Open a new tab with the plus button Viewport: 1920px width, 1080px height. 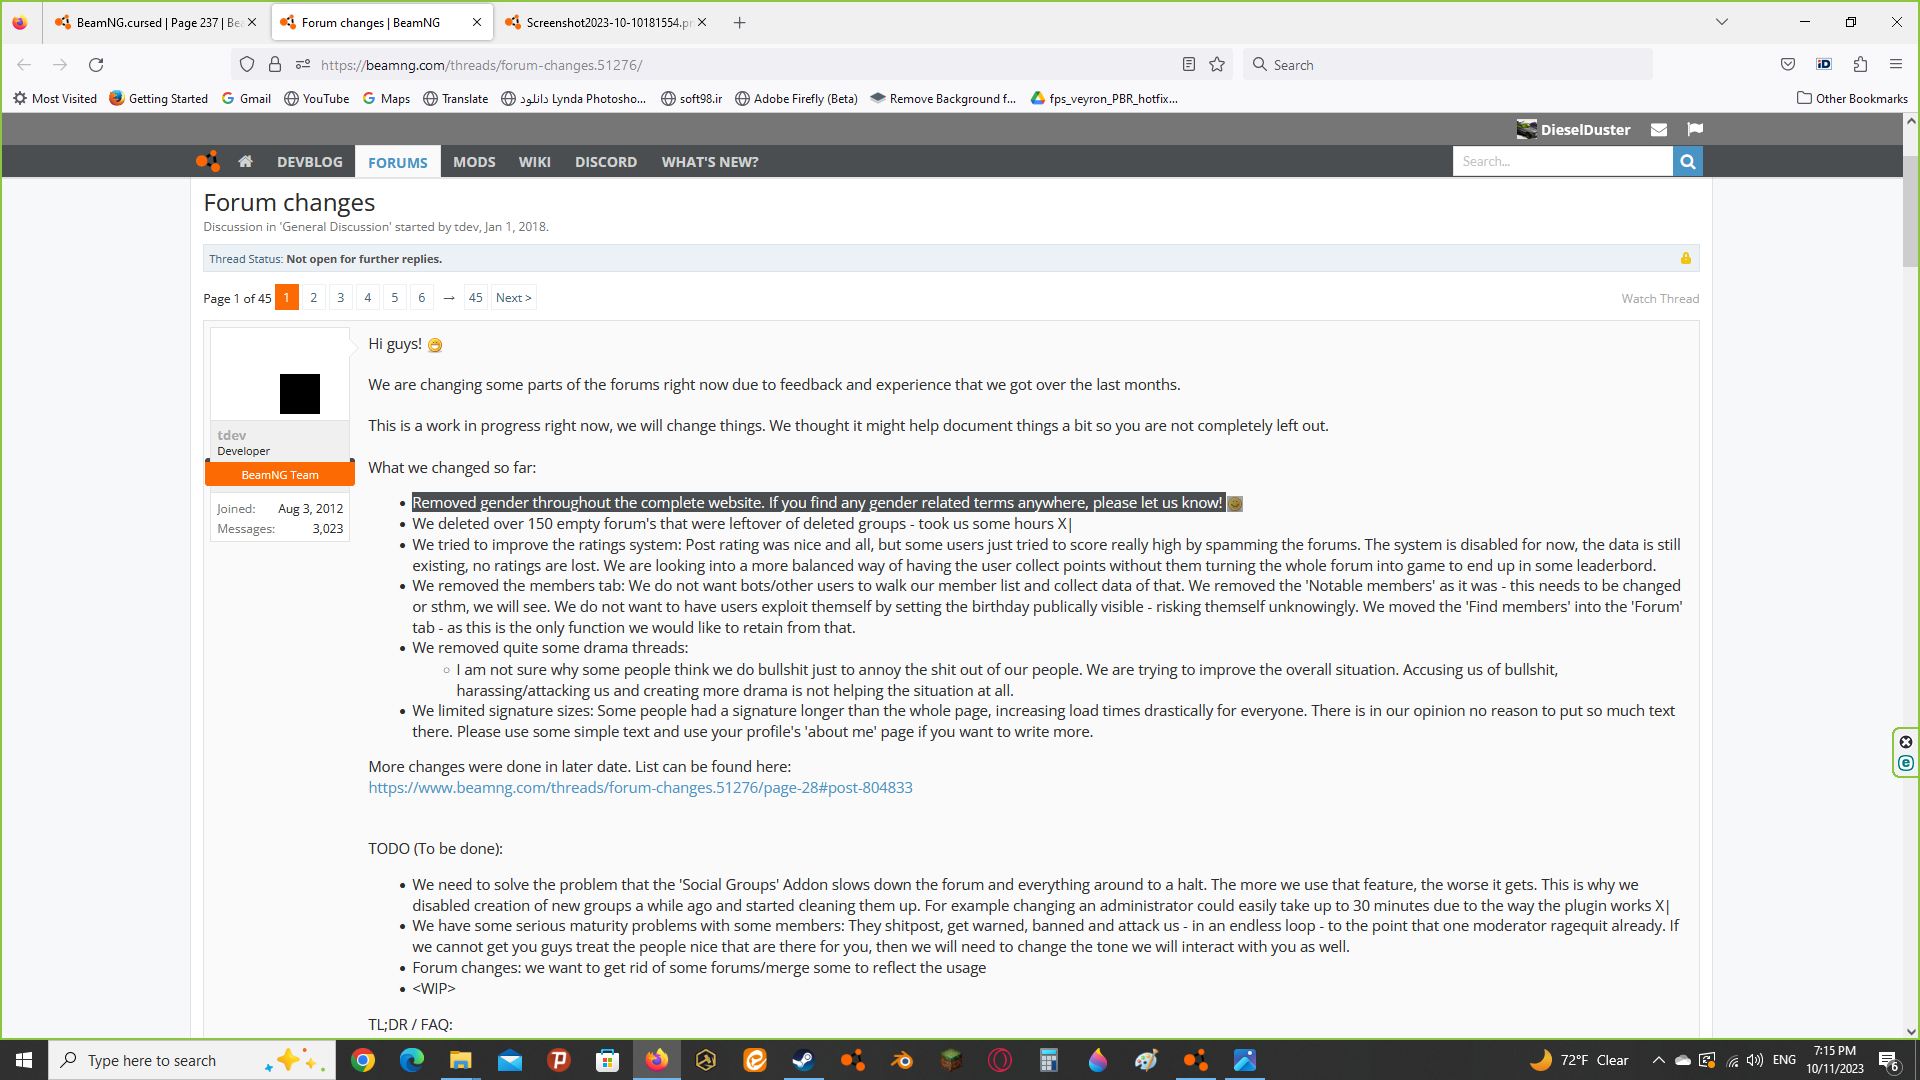[x=740, y=22]
